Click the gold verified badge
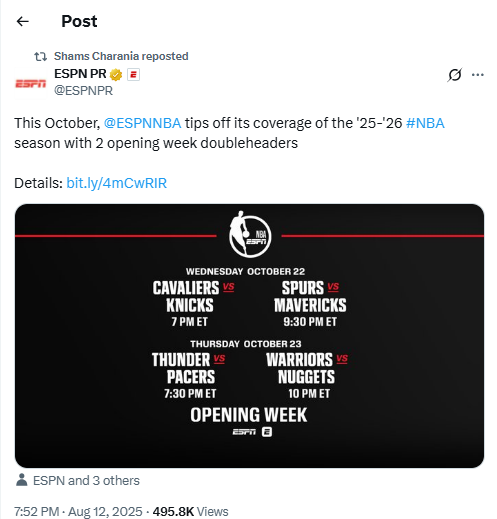Image resolution: width=497 pixels, height=519 pixels. (116, 74)
